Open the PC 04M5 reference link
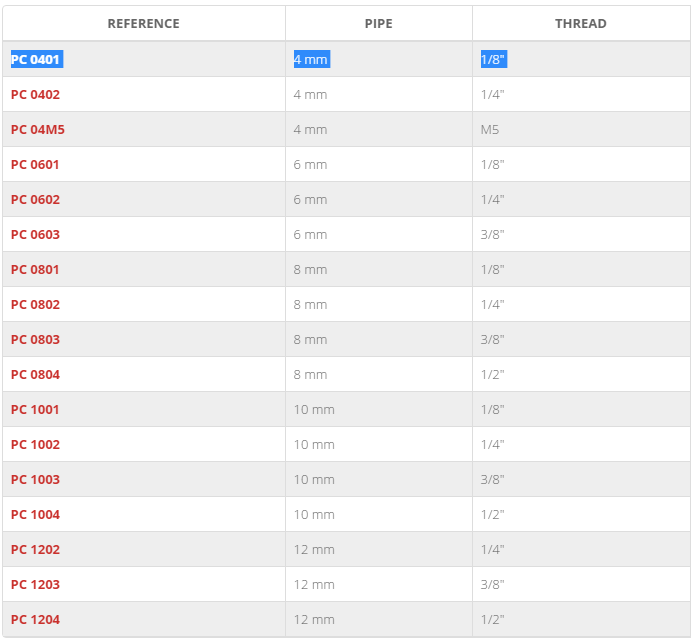This screenshot has width=691, height=644. click(38, 129)
